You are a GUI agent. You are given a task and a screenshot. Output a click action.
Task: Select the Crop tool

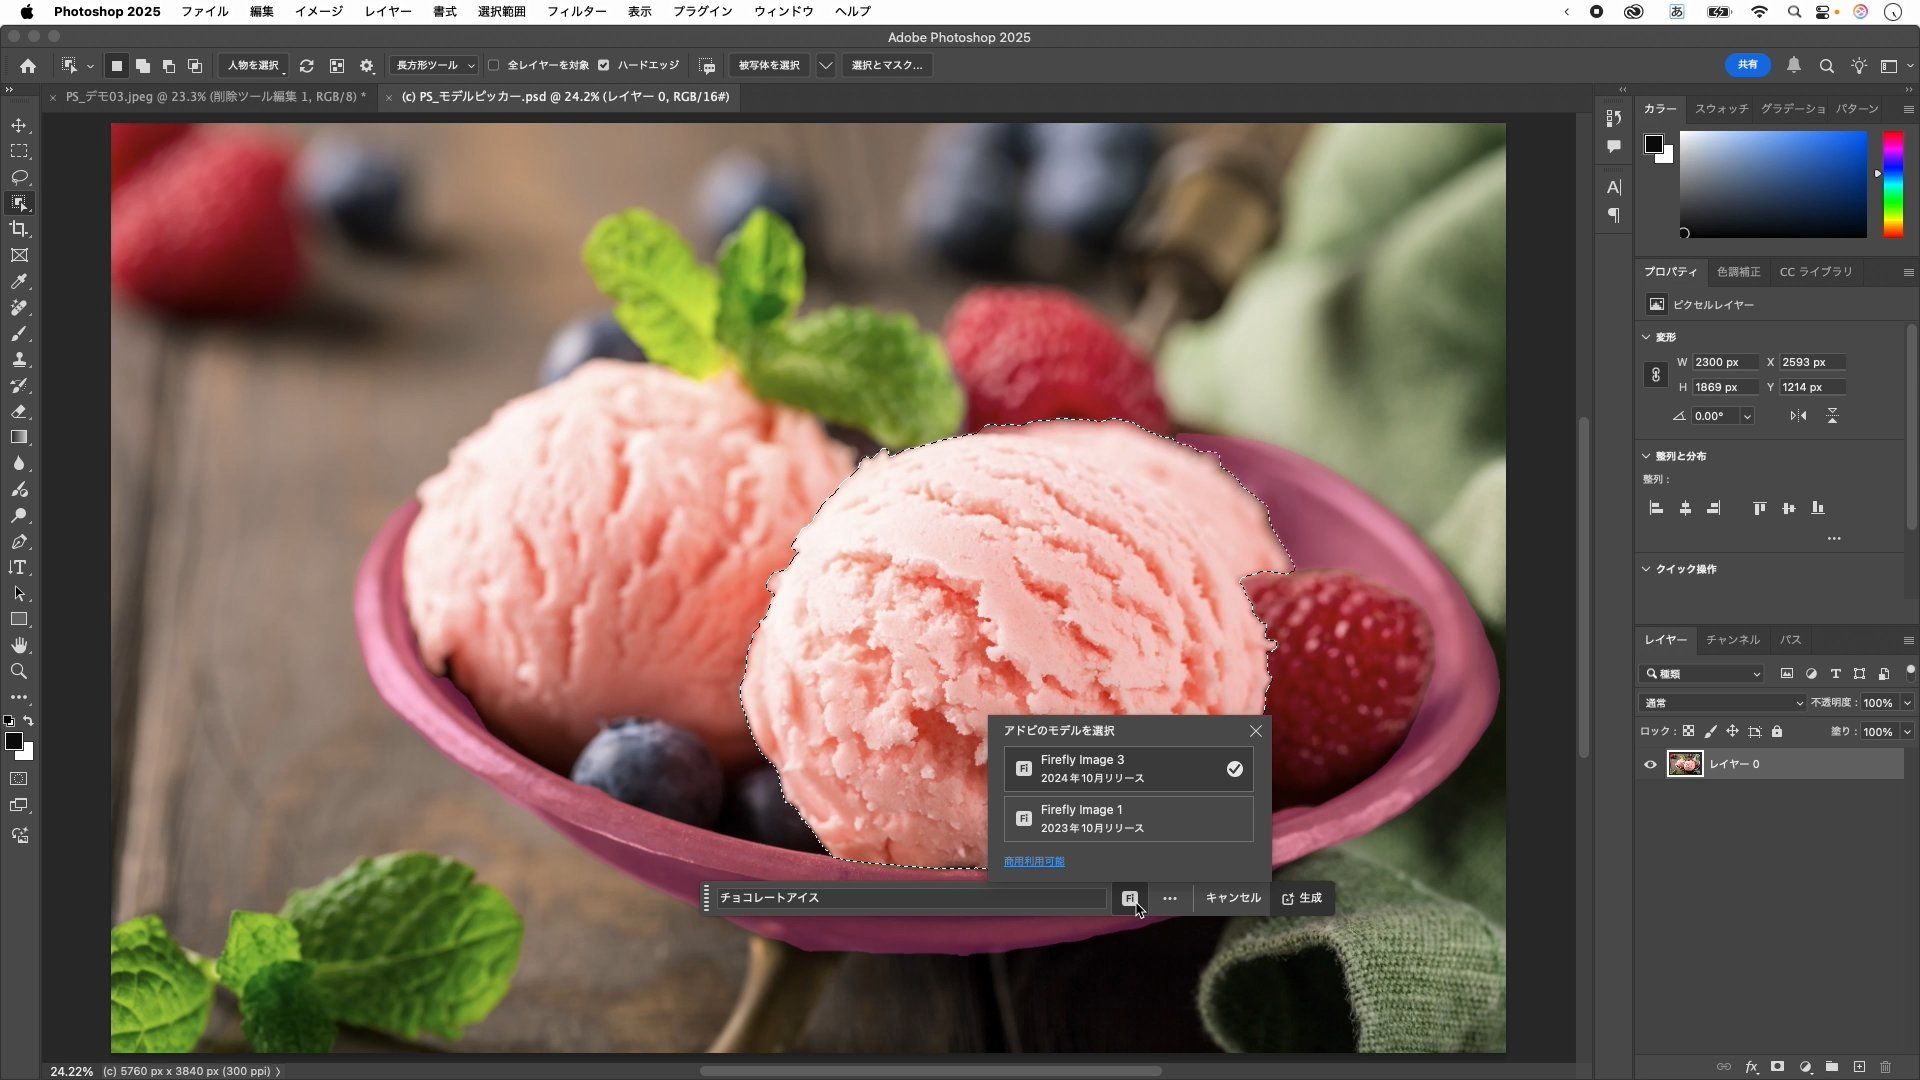[x=19, y=229]
